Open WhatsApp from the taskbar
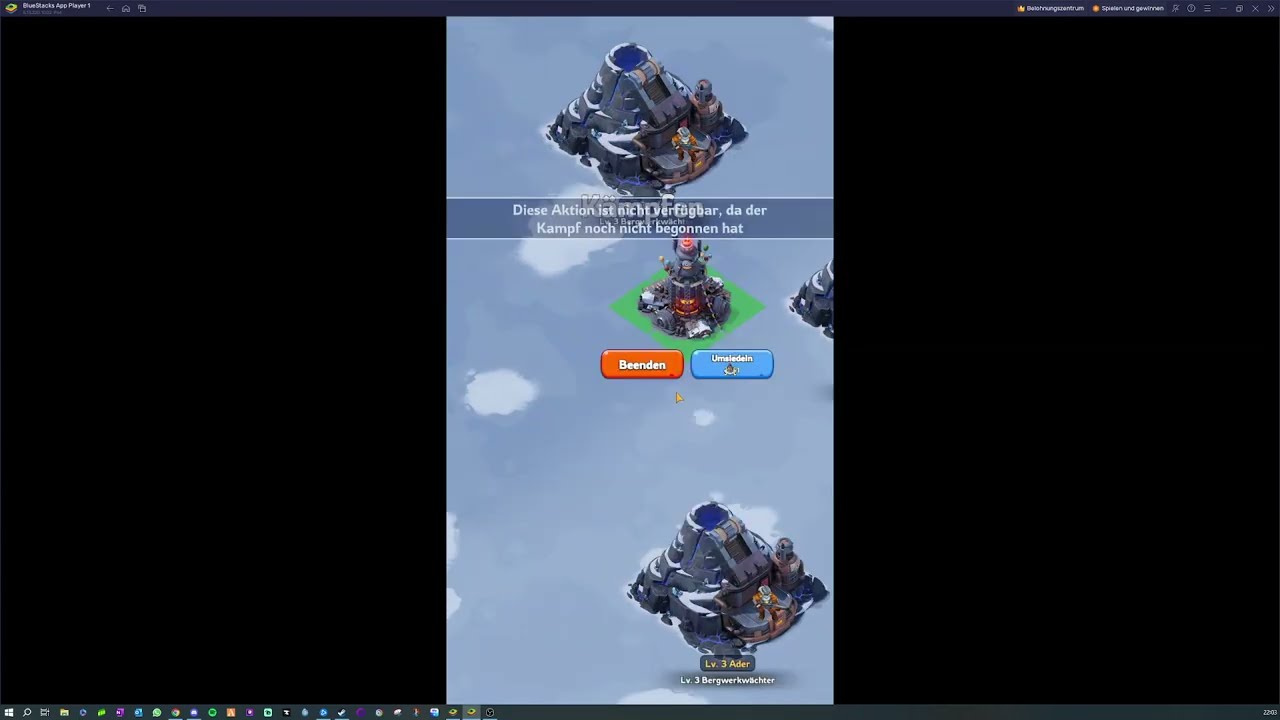This screenshot has width=1280, height=720. pos(157,712)
